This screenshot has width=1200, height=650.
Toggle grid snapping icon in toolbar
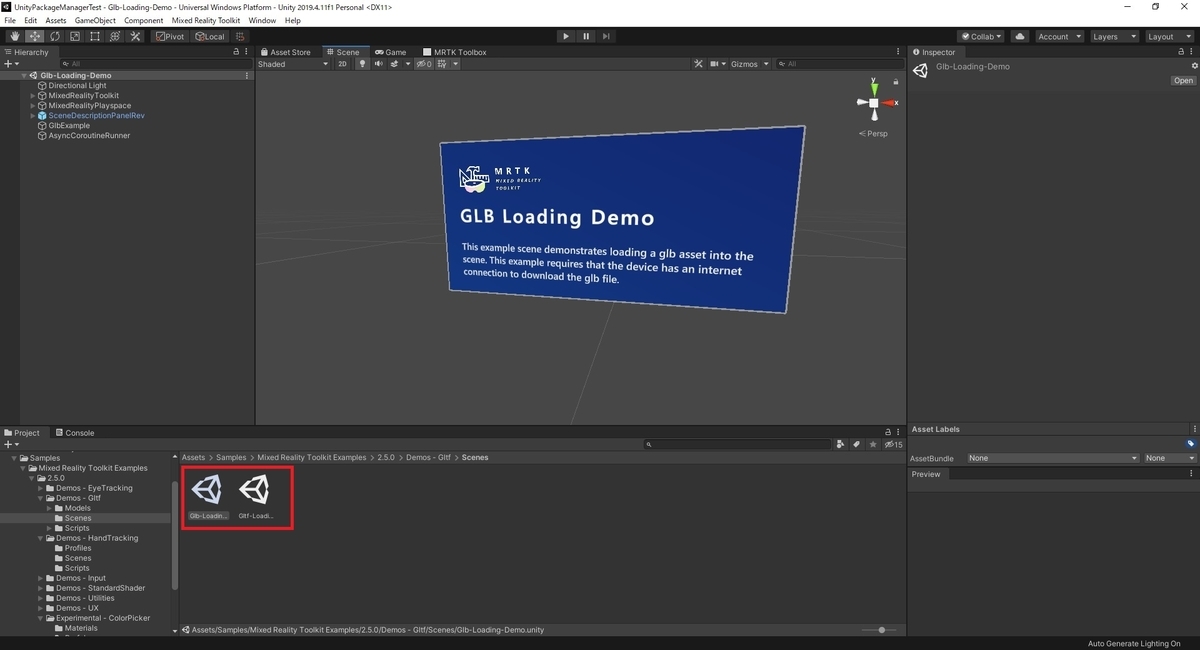[240, 36]
